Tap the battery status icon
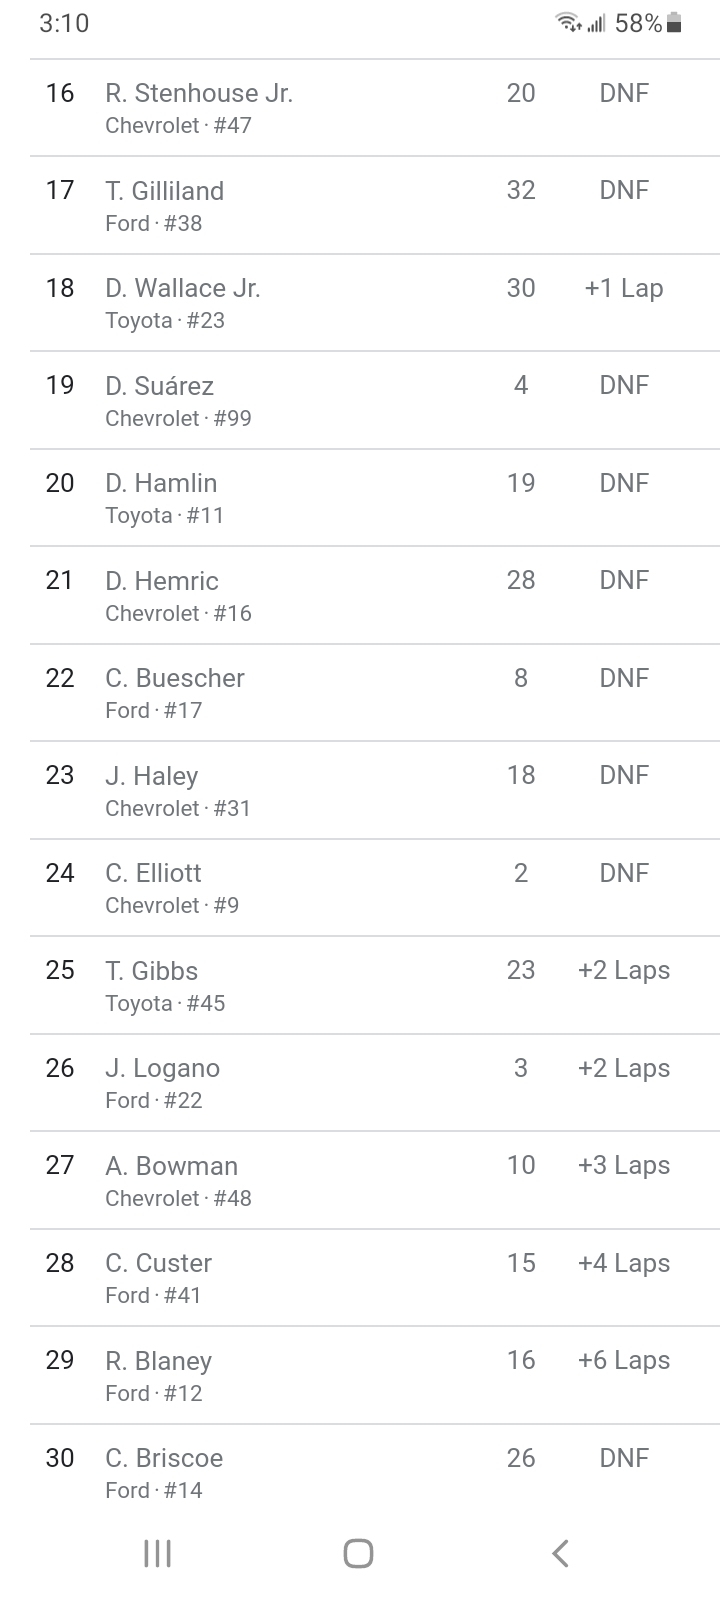 (x=674, y=23)
